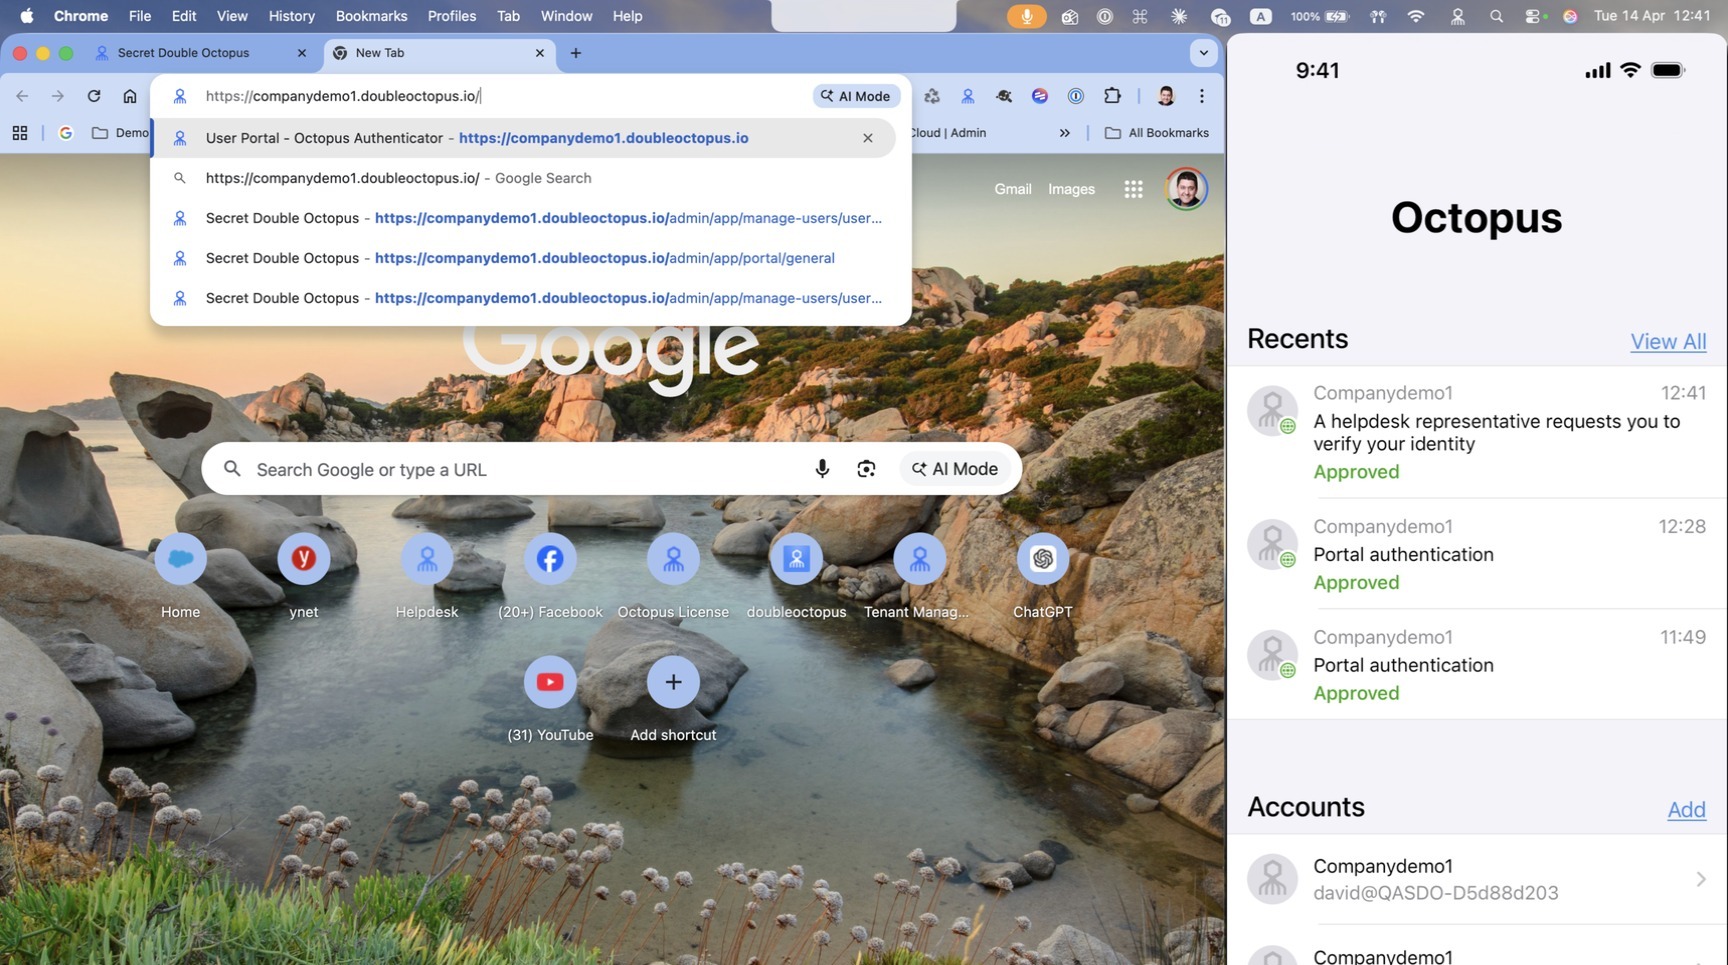Close the New Tab tab
This screenshot has width=1728, height=965.
539,53
